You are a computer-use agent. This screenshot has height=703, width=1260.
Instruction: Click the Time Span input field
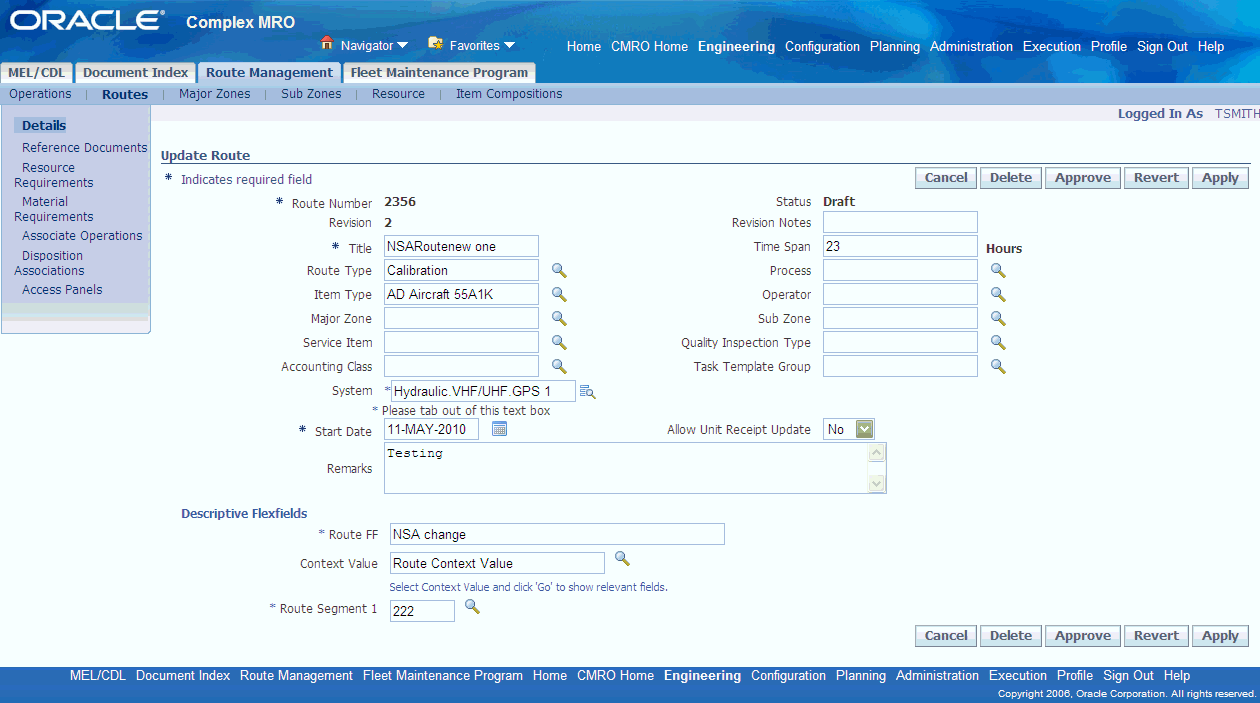900,246
